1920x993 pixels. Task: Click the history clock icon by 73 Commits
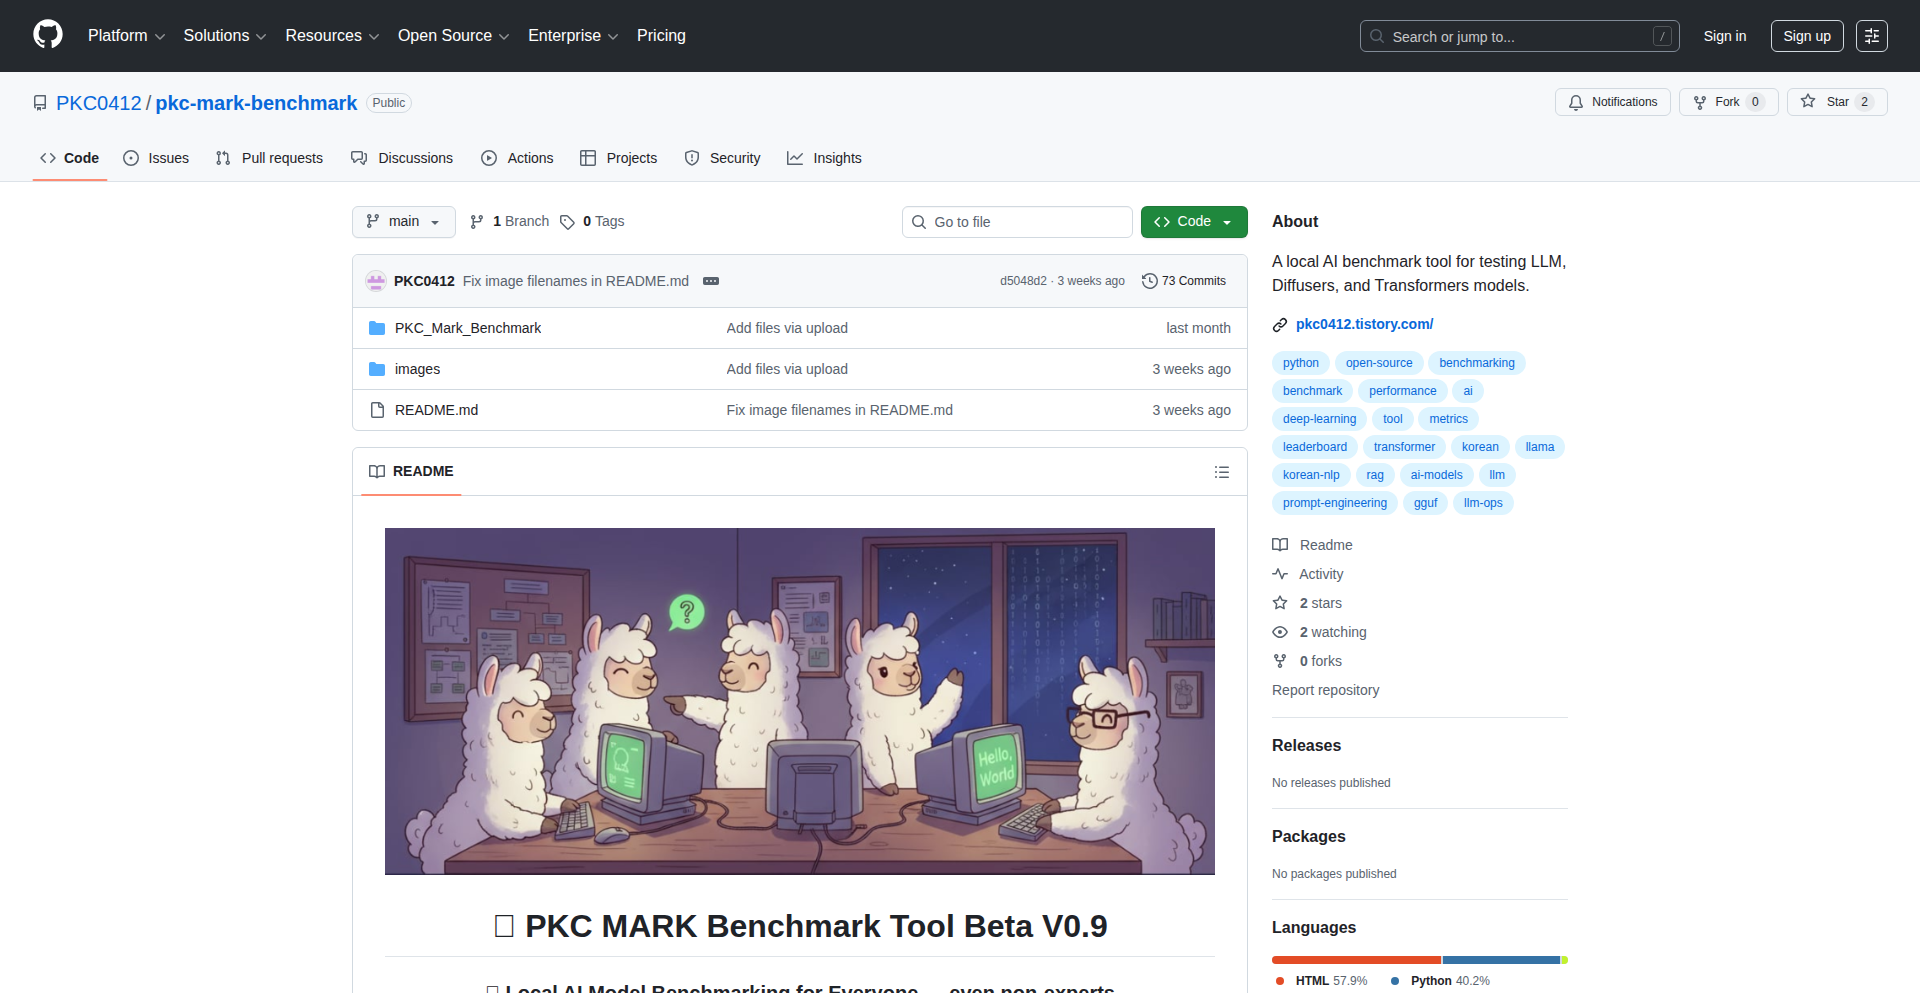pos(1150,281)
